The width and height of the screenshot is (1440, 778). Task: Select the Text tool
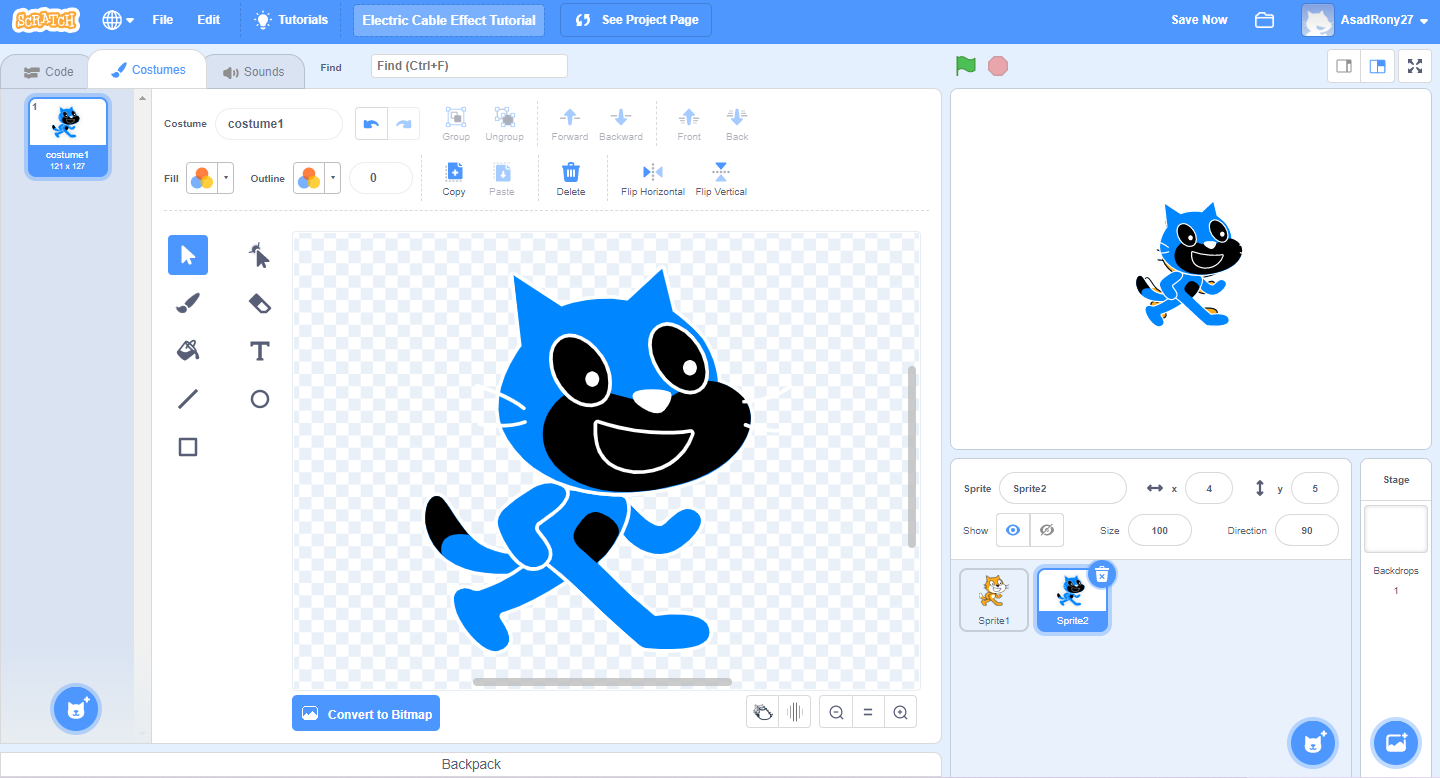(x=259, y=350)
